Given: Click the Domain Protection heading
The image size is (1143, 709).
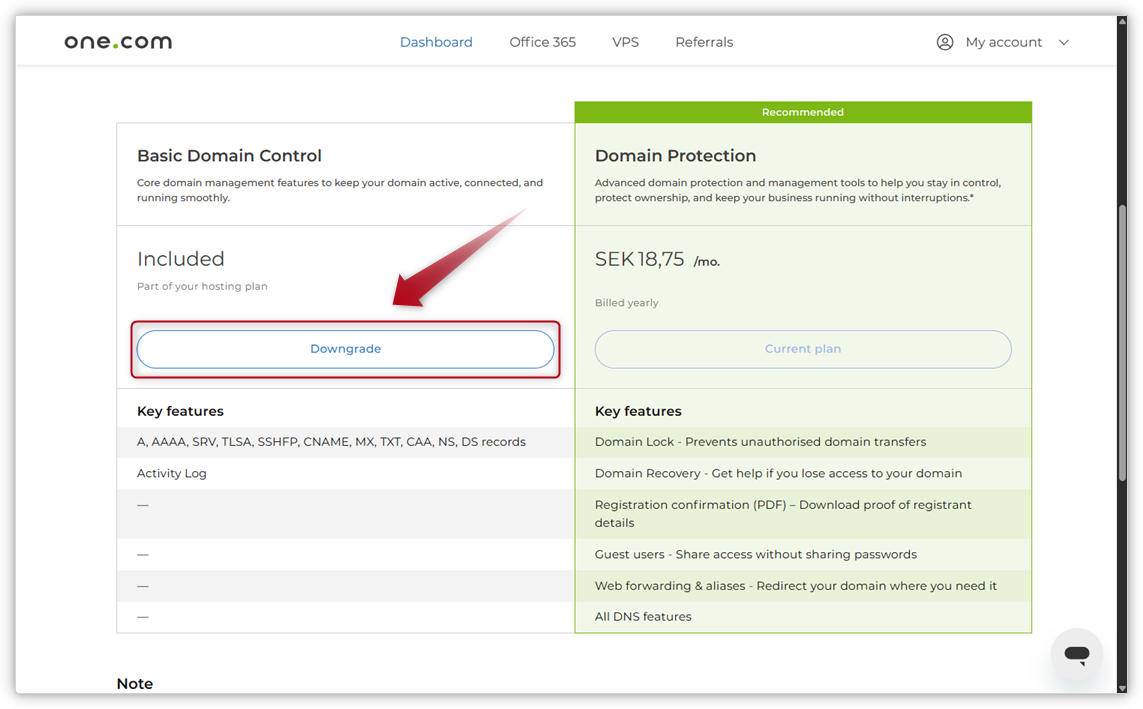Looking at the screenshot, I should (672, 155).
